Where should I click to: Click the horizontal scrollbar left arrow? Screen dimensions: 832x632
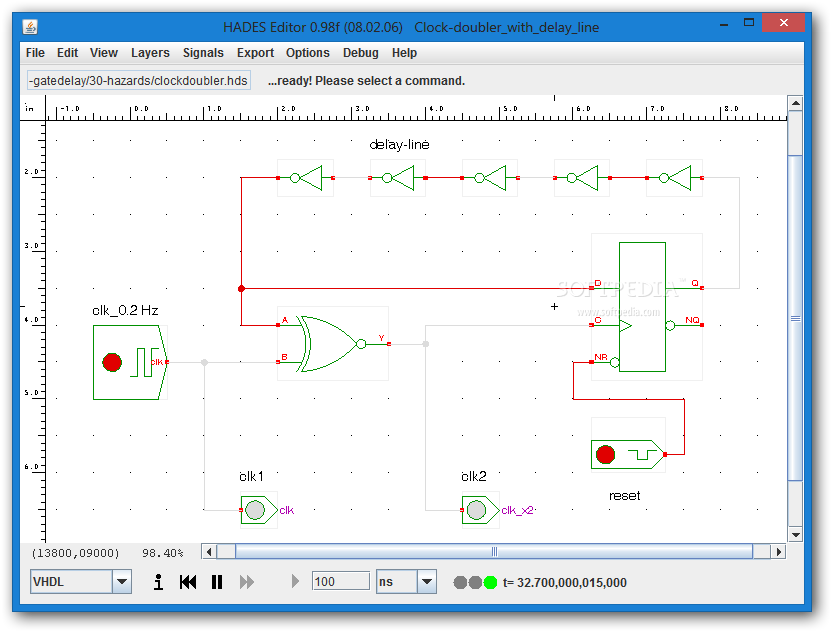pyautogui.click(x=209, y=552)
